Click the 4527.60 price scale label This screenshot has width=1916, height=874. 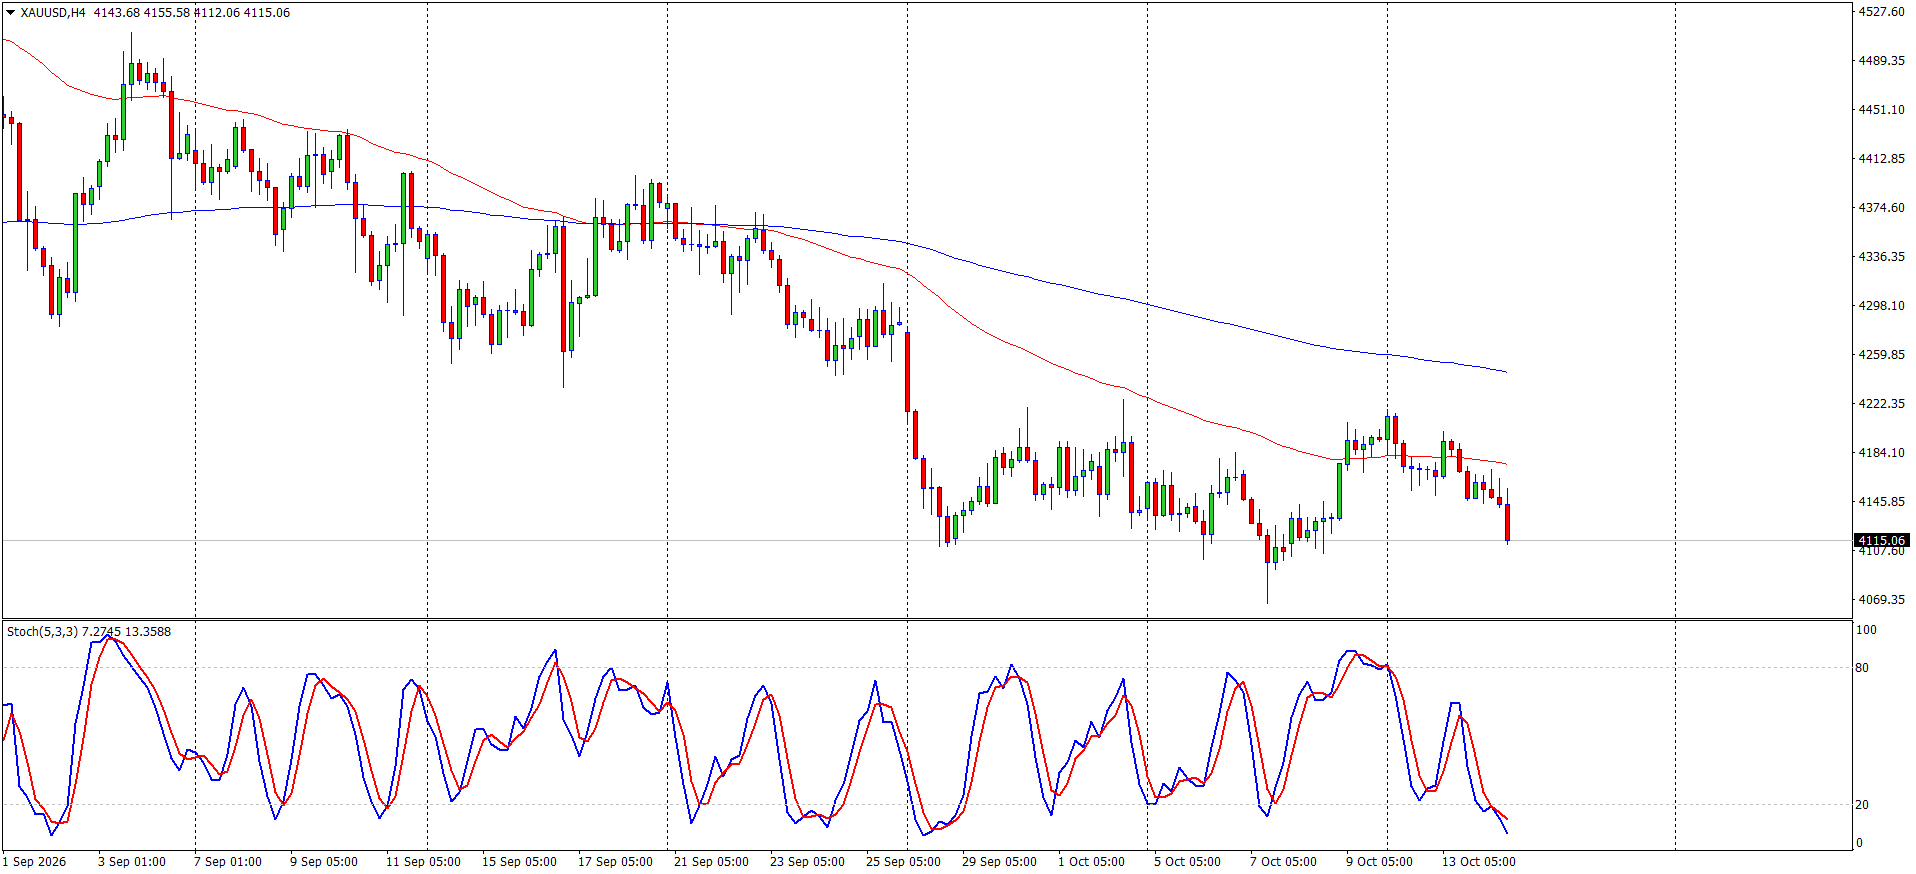tap(1881, 12)
